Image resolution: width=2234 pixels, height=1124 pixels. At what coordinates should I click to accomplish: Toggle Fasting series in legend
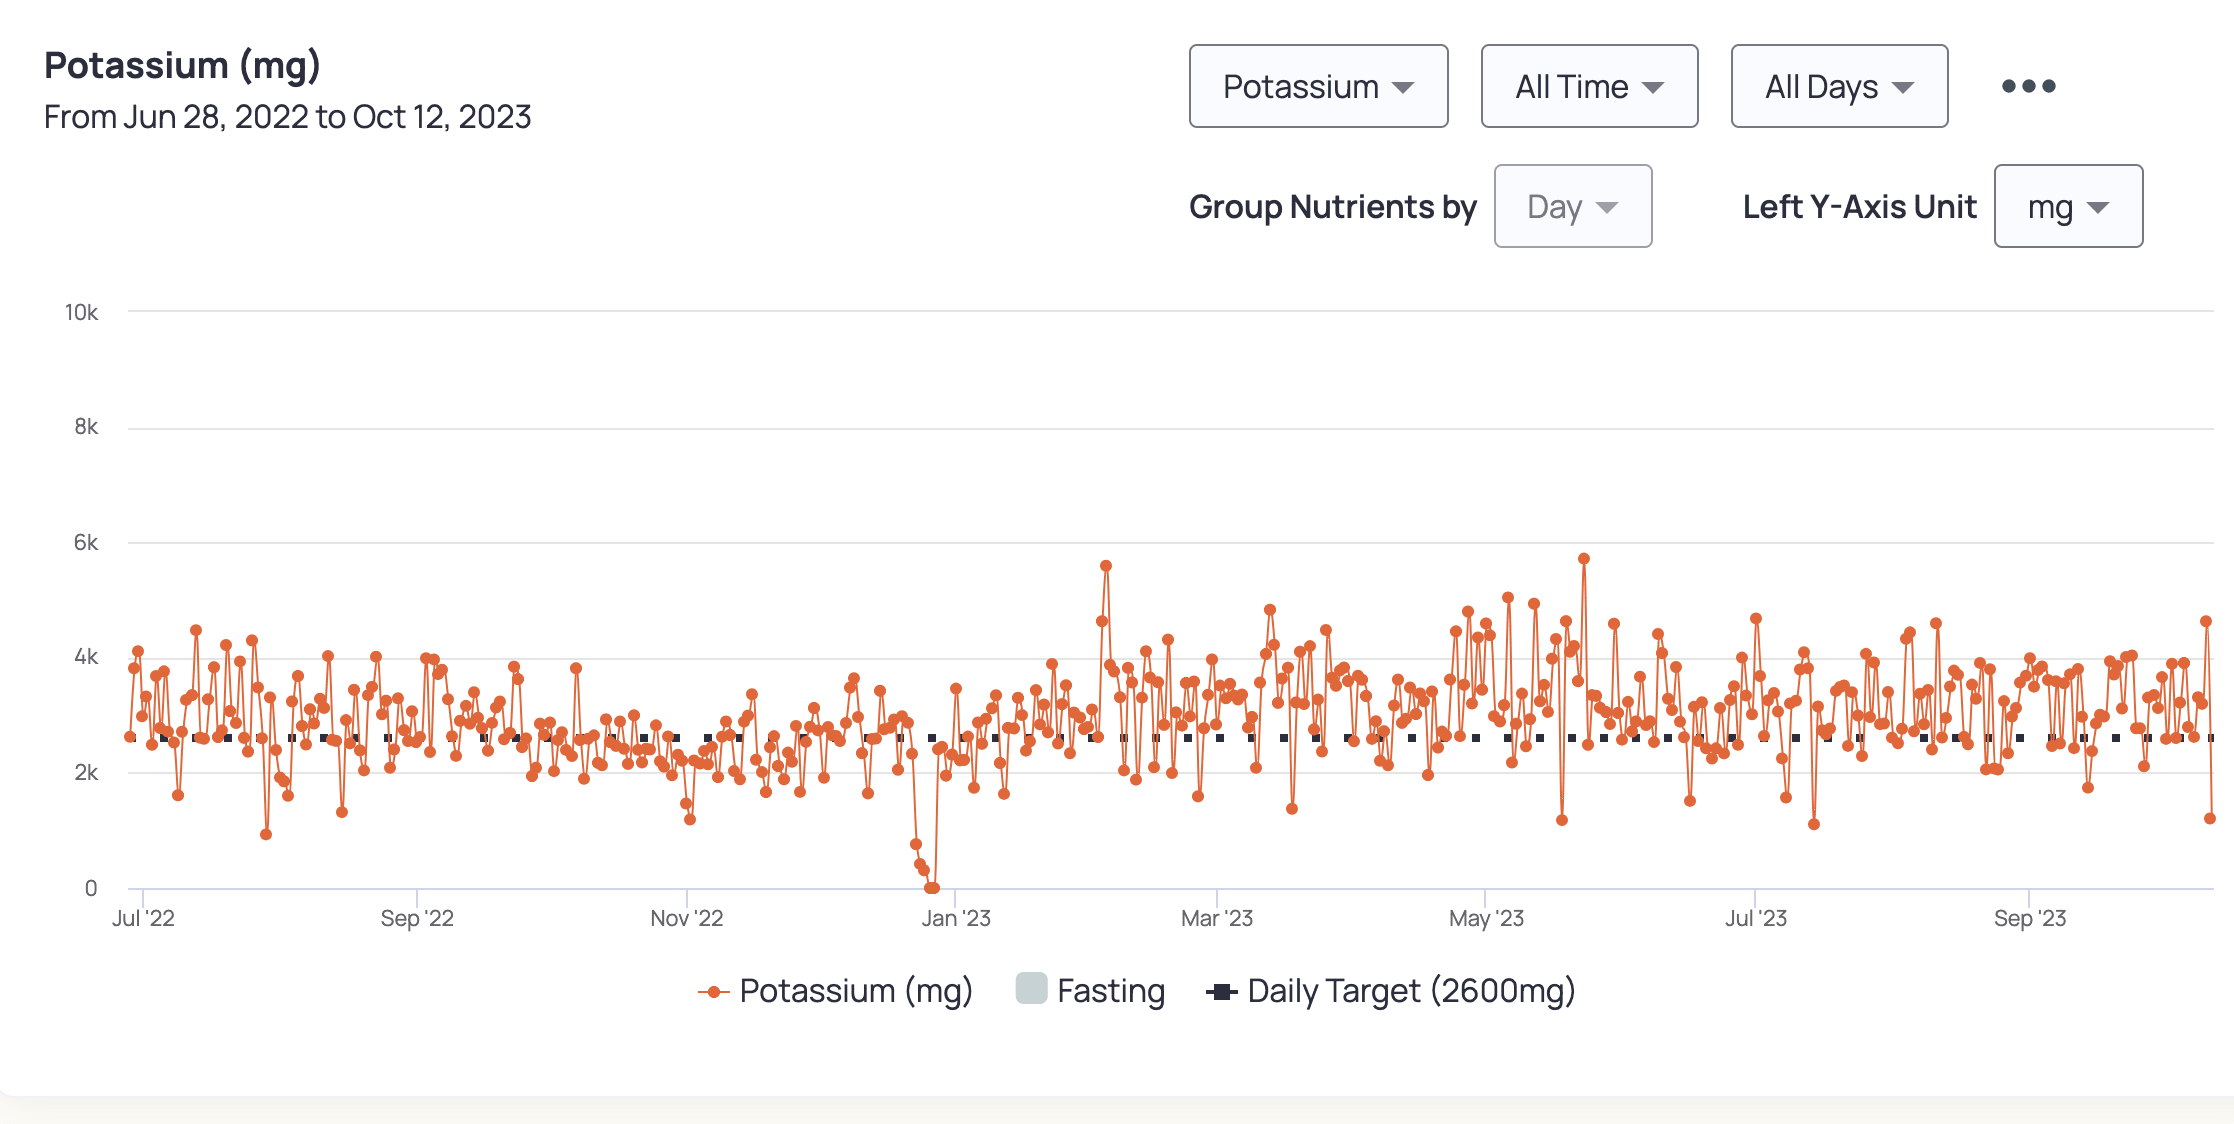tap(1110, 991)
